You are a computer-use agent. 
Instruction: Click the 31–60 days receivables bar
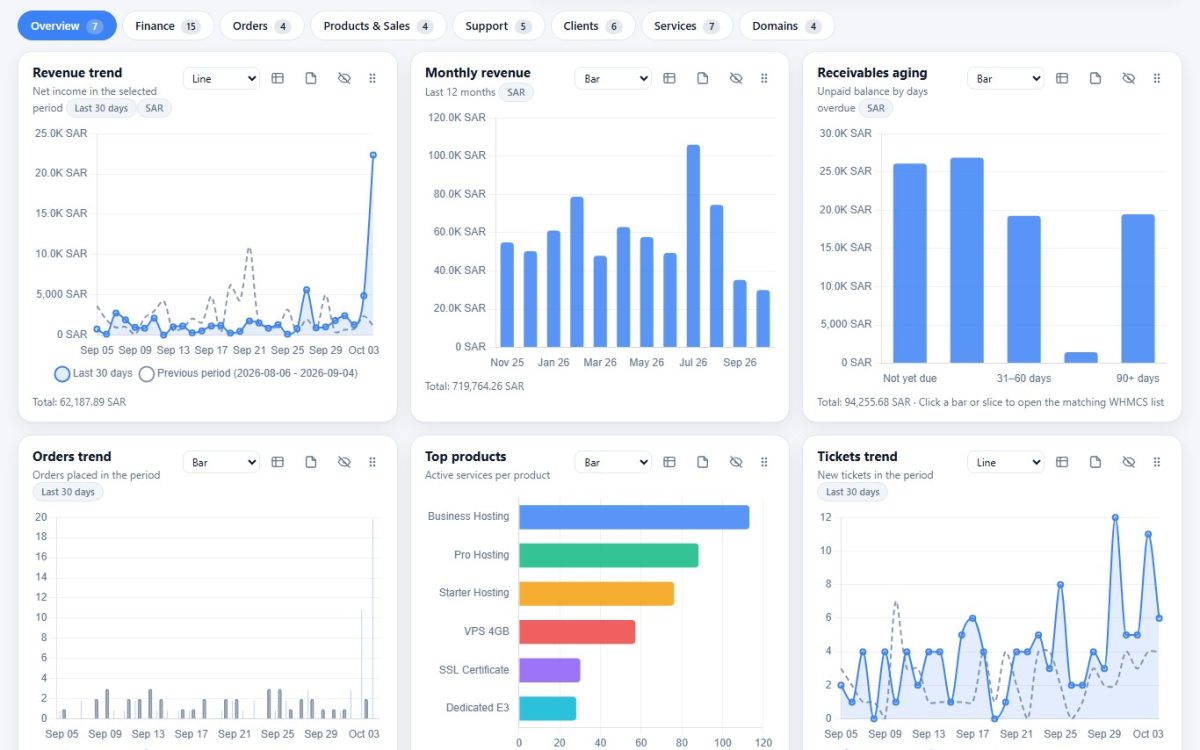[x=1024, y=289]
